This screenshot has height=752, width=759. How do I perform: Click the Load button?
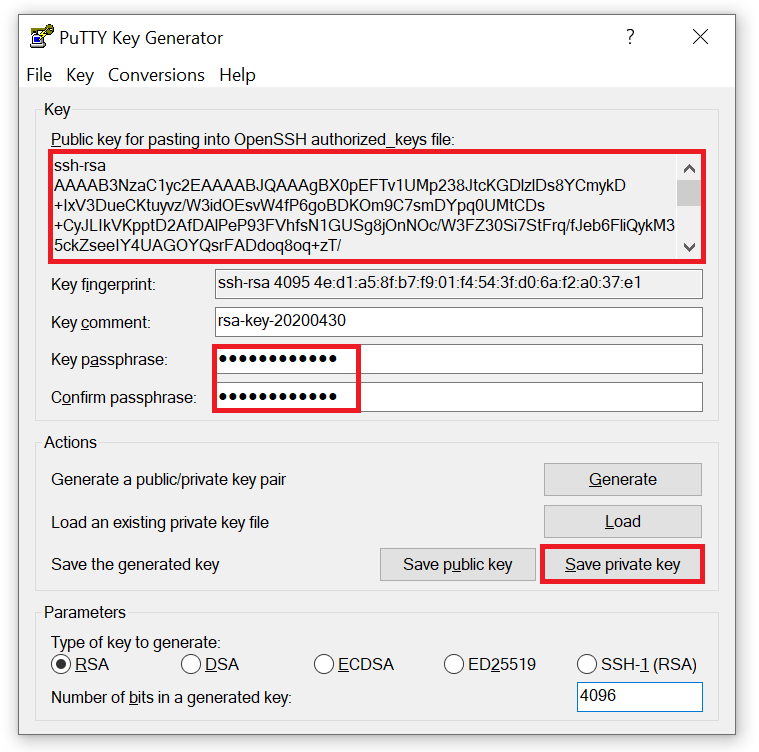(x=622, y=521)
